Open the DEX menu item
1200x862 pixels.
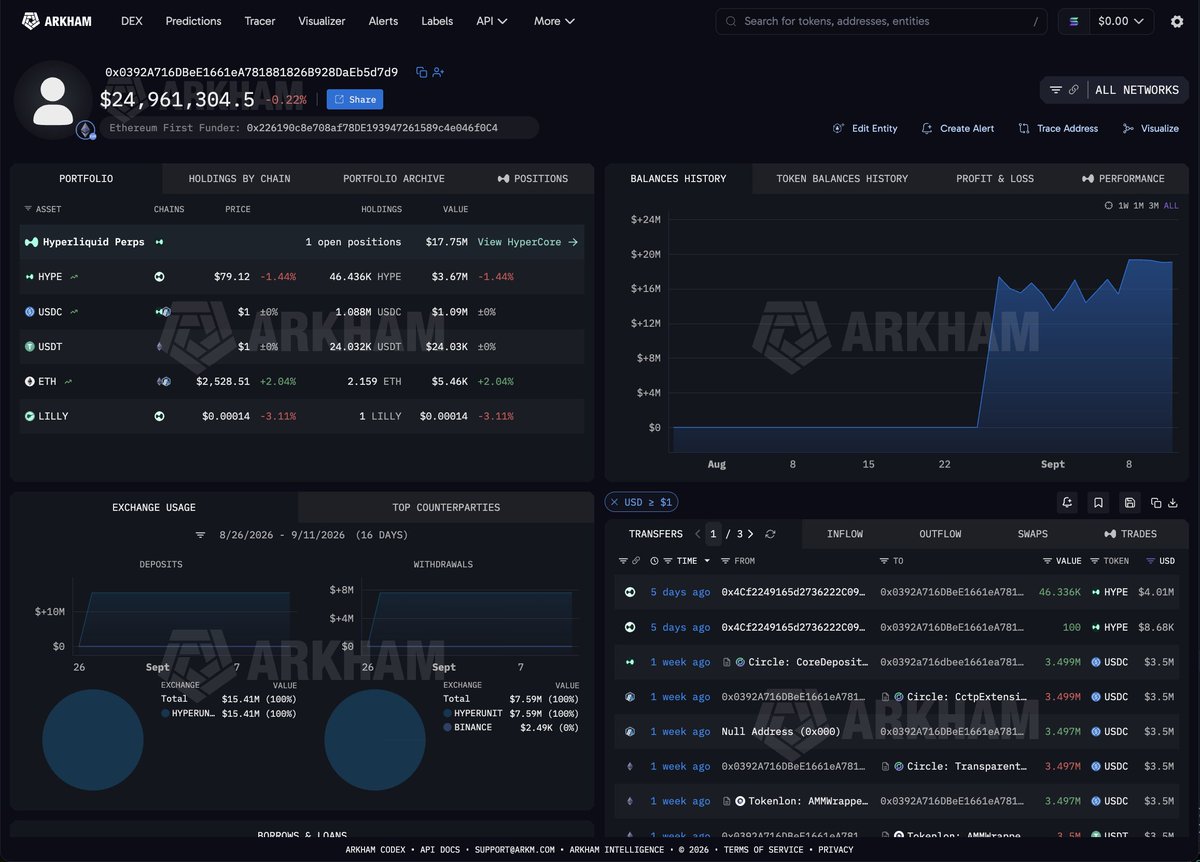(x=131, y=21)
